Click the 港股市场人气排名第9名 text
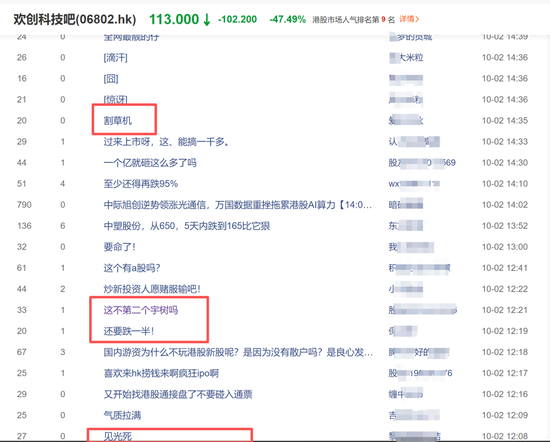The width and height of the screenshot is (550, 442). [x=354, y=19]
